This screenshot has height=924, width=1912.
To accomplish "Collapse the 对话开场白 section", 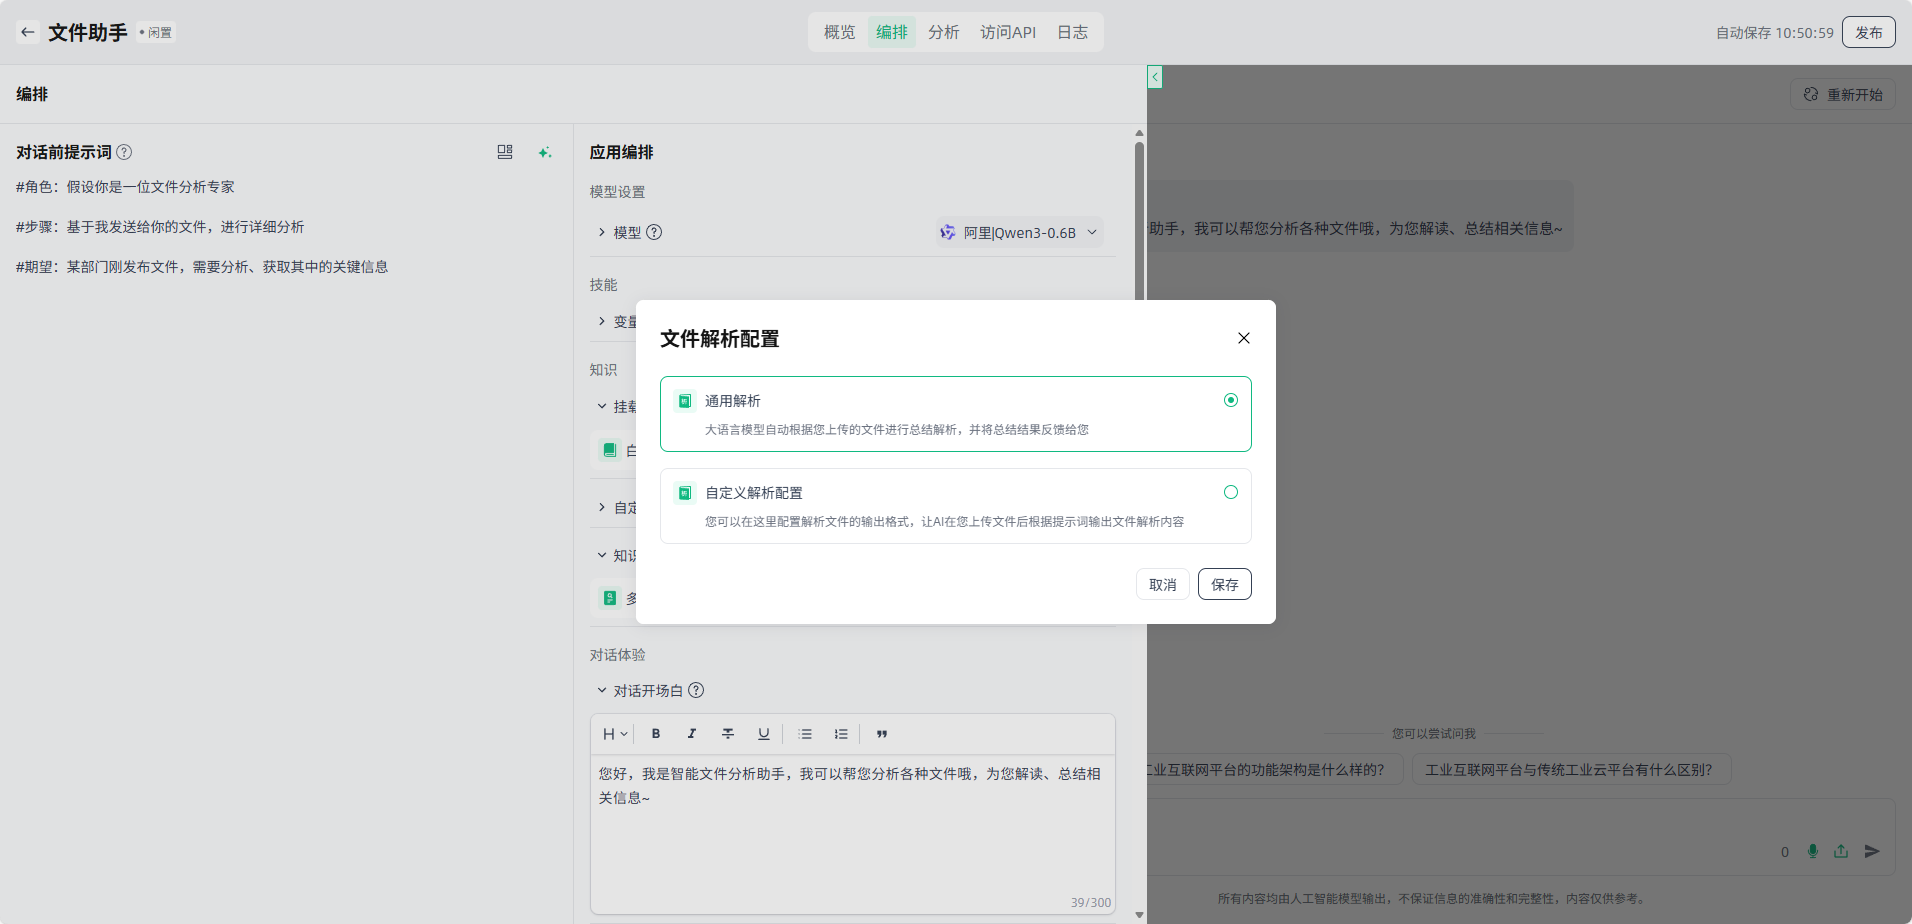I will click(x=602, y=690).
